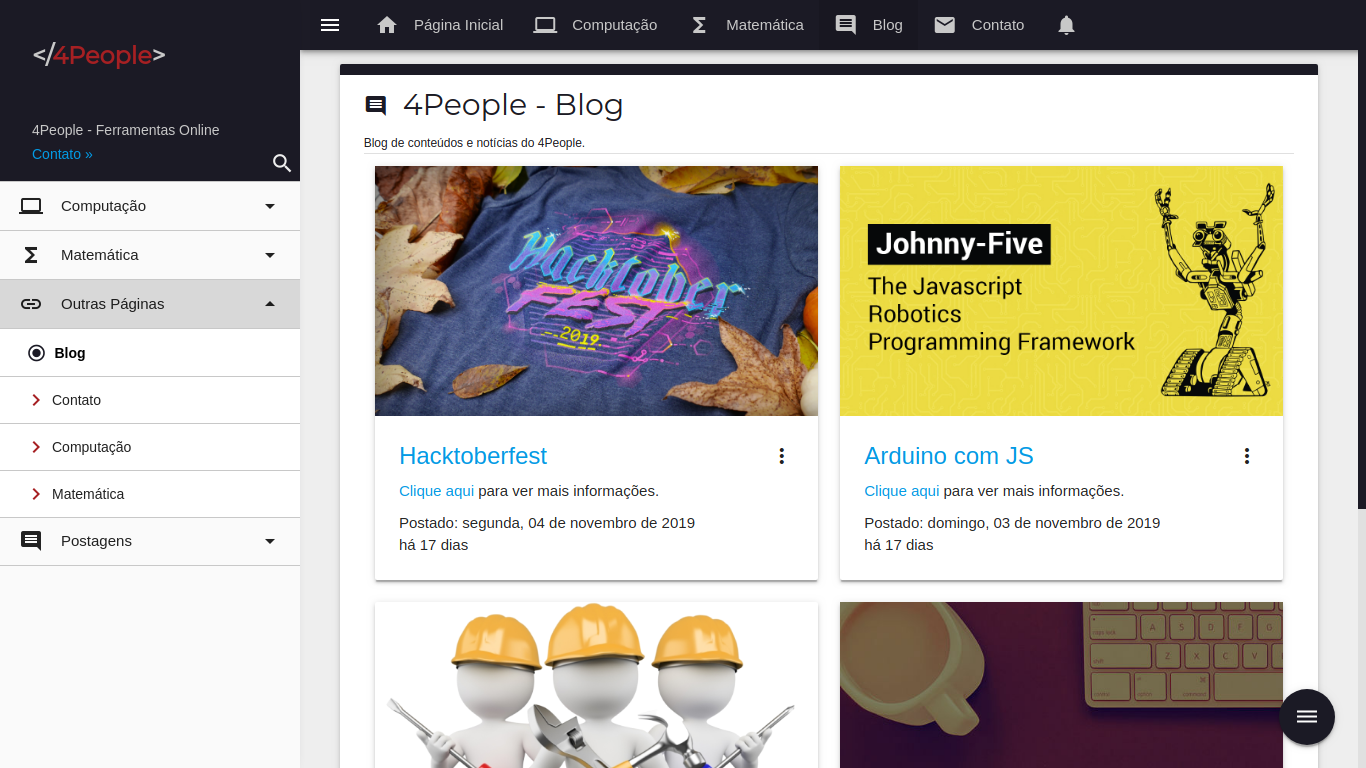1366x768 pixels.
Task: Click 'Postado: domingo, 03 de novembro de 2019' text
Action: pos(1012,523)
